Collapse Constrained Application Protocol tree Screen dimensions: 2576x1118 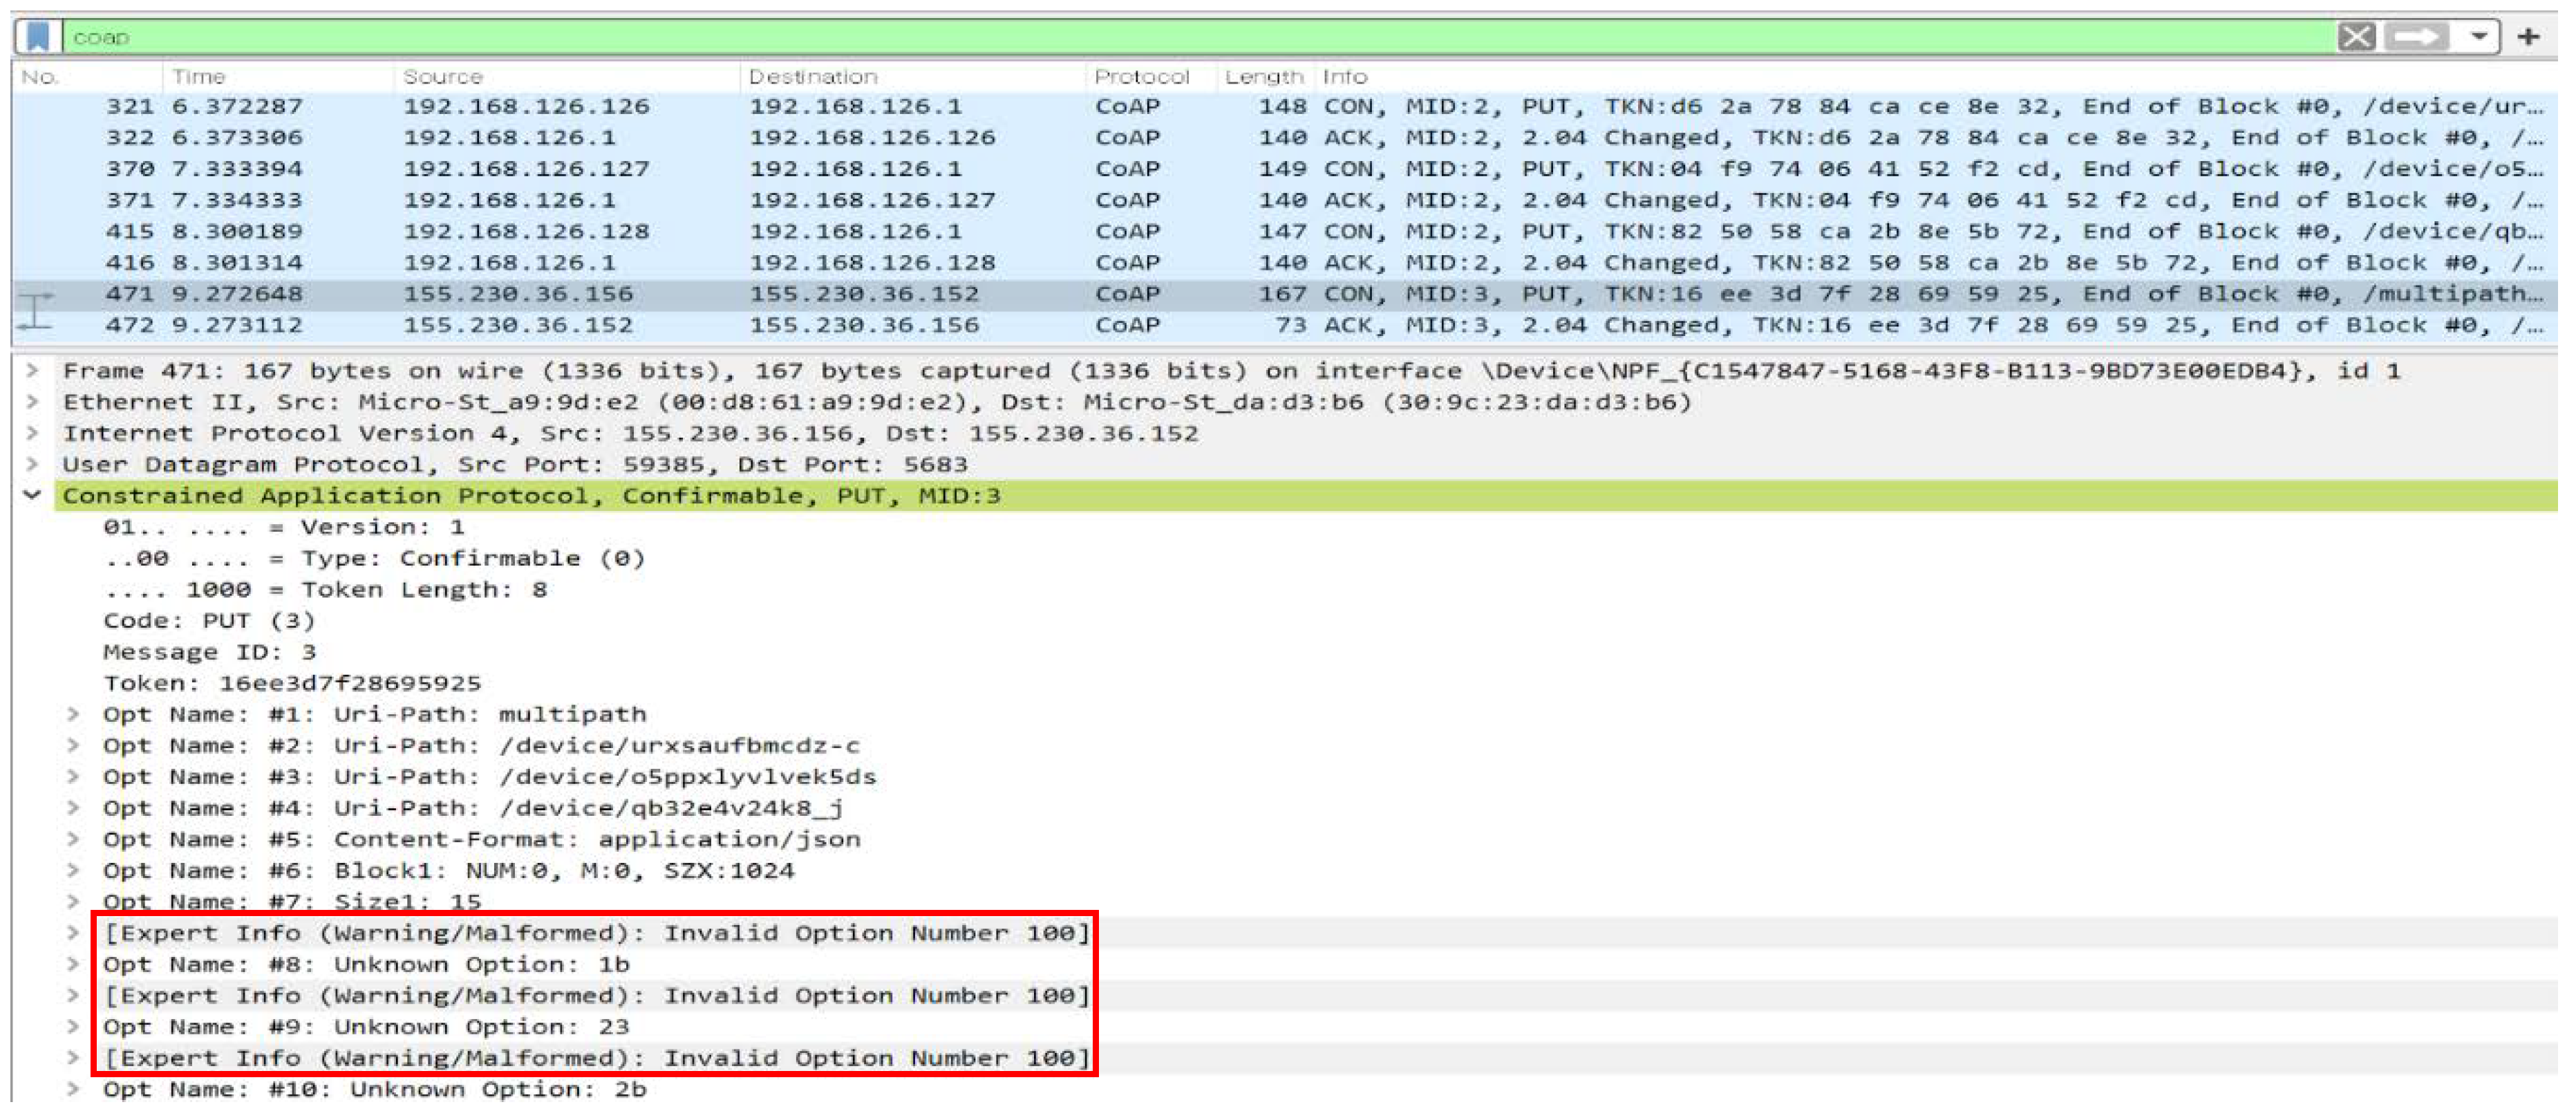(x=33, y=495)
